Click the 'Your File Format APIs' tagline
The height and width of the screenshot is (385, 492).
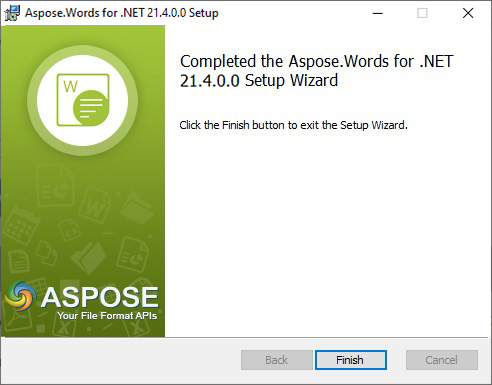coord(107,315)
